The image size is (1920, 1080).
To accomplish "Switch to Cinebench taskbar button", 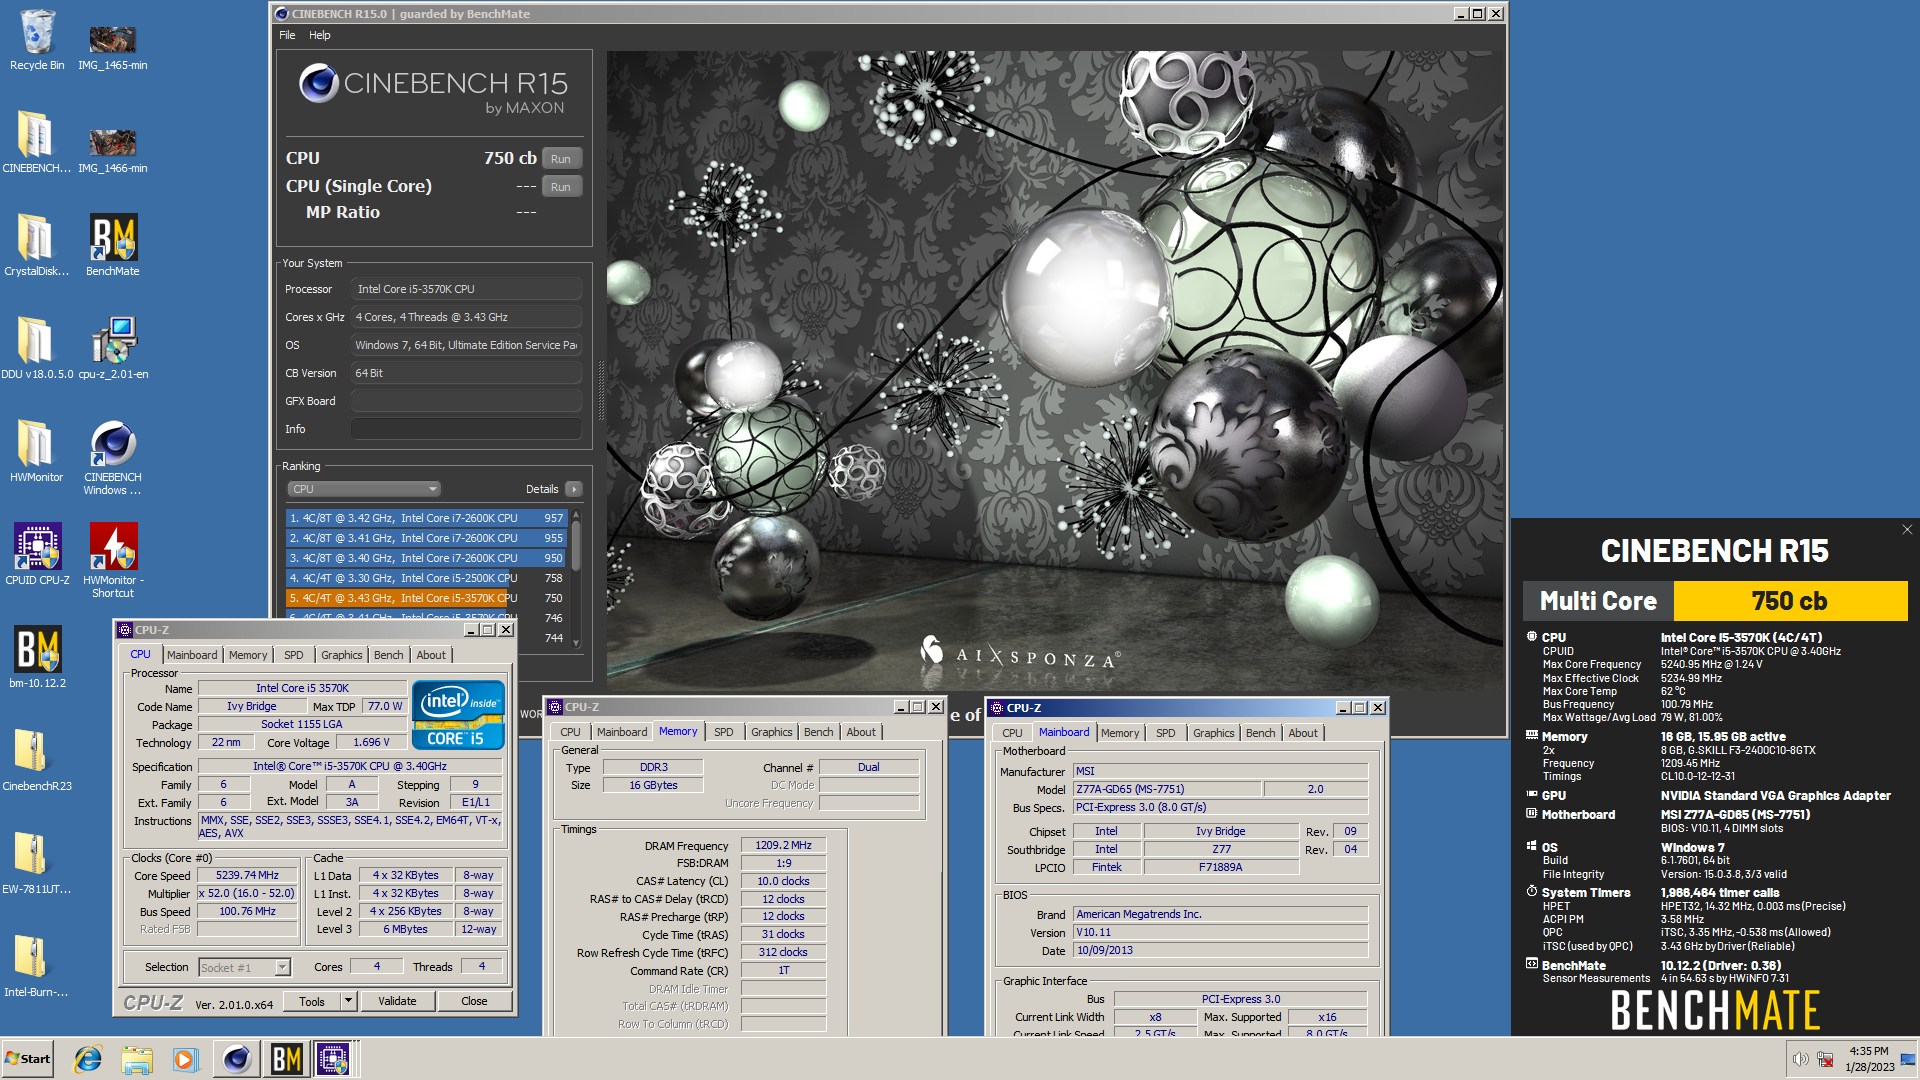I will [237, 1059].
